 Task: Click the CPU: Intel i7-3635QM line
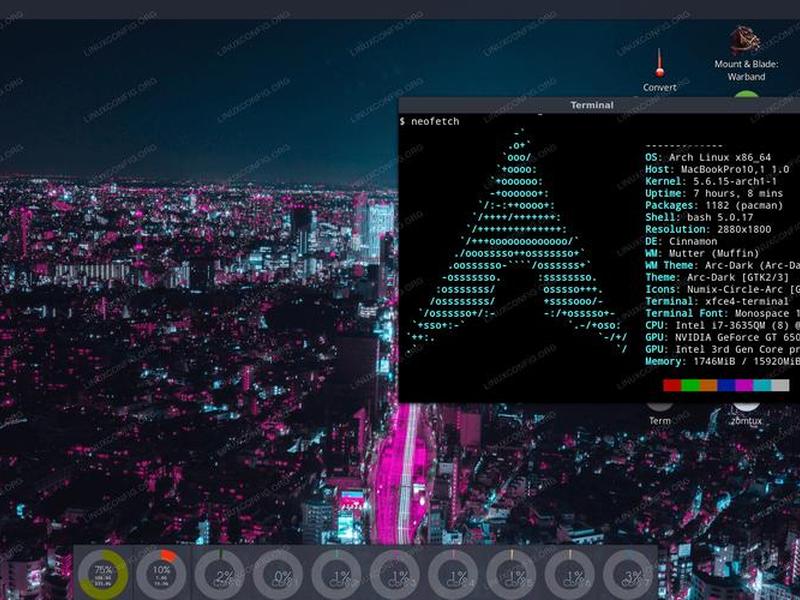pyautogui.click(x=722, y=325)
